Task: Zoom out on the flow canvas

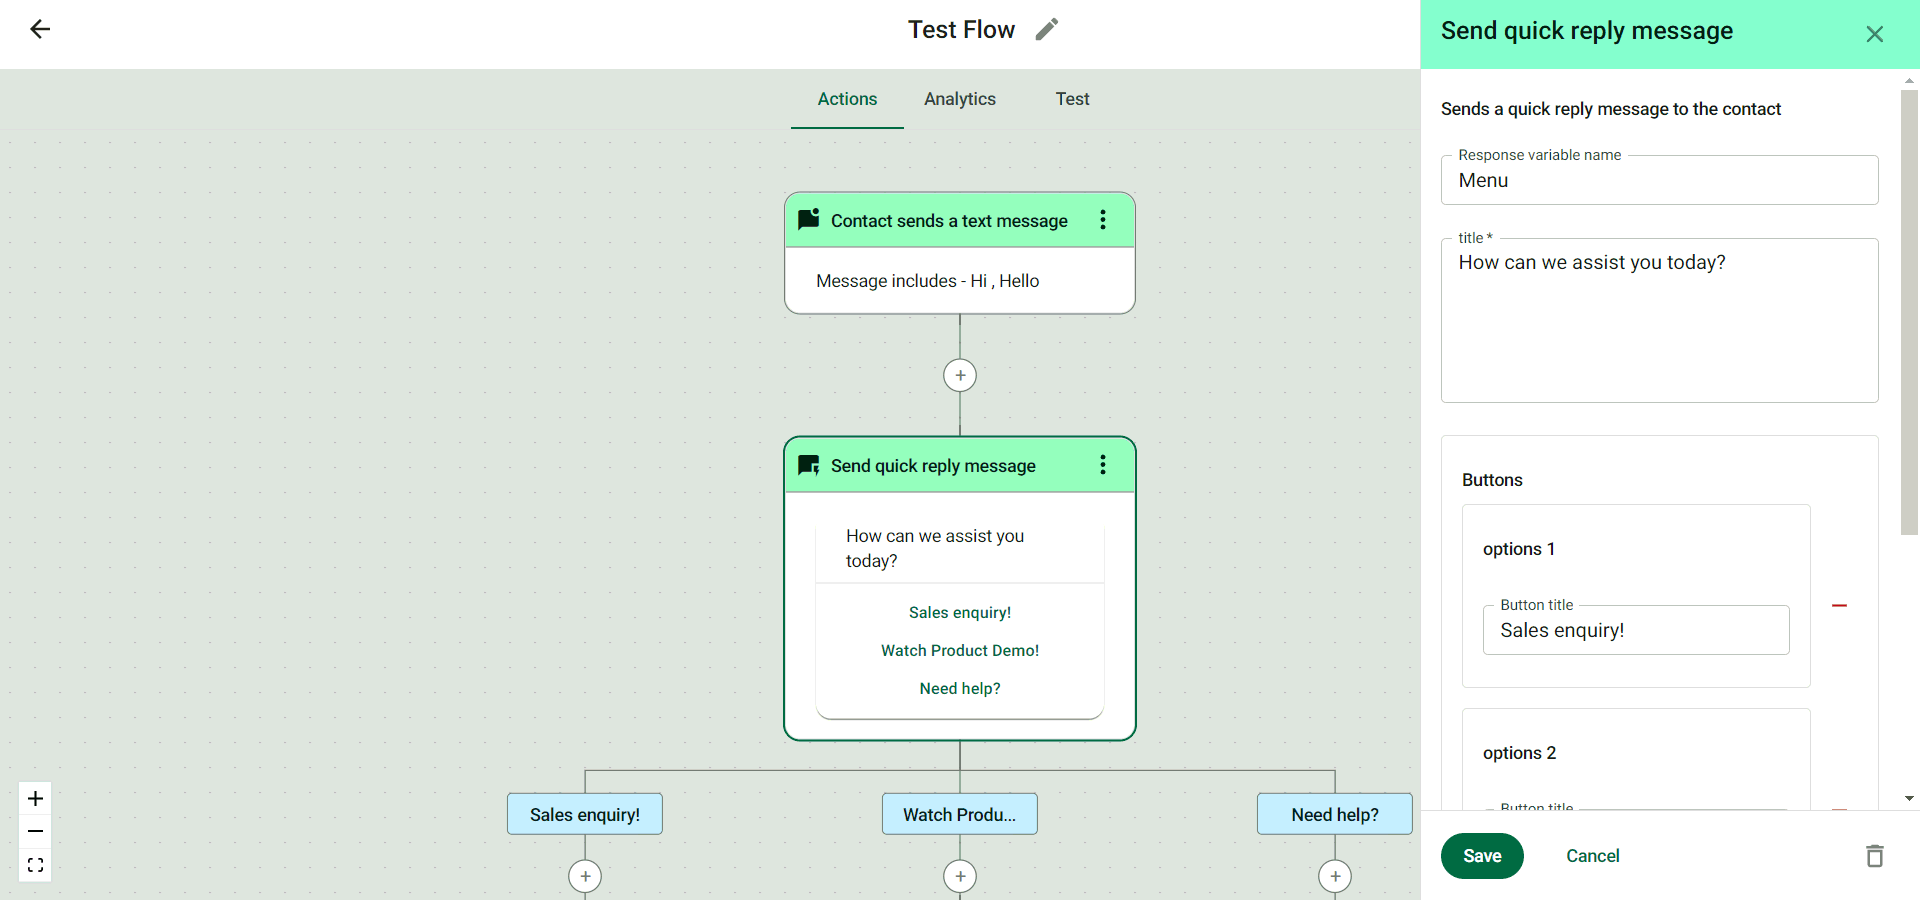Action: click(x=35, y=831)
